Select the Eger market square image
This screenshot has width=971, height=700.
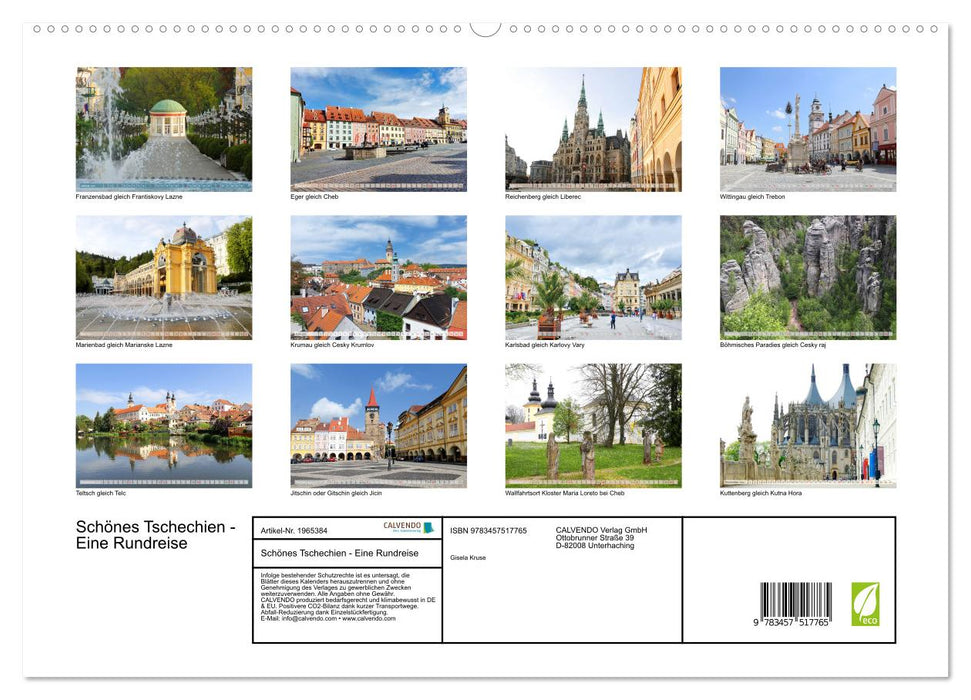[378, 128]
